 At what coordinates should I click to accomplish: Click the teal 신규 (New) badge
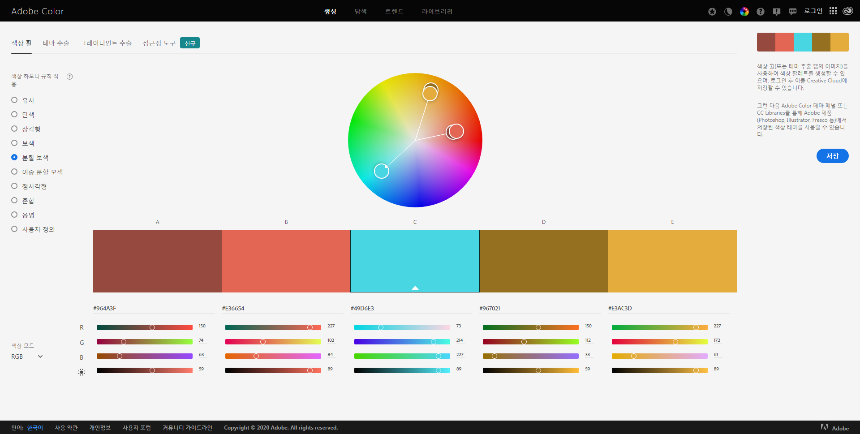(x=190, y=43)
